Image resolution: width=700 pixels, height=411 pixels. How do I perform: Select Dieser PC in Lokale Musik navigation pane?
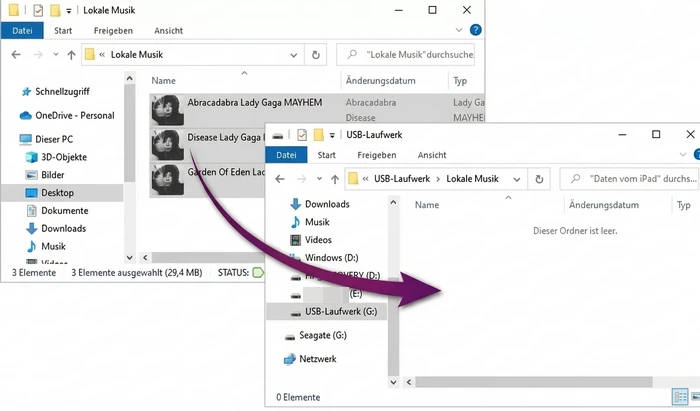pyautogui.click(x=46, y=139)
